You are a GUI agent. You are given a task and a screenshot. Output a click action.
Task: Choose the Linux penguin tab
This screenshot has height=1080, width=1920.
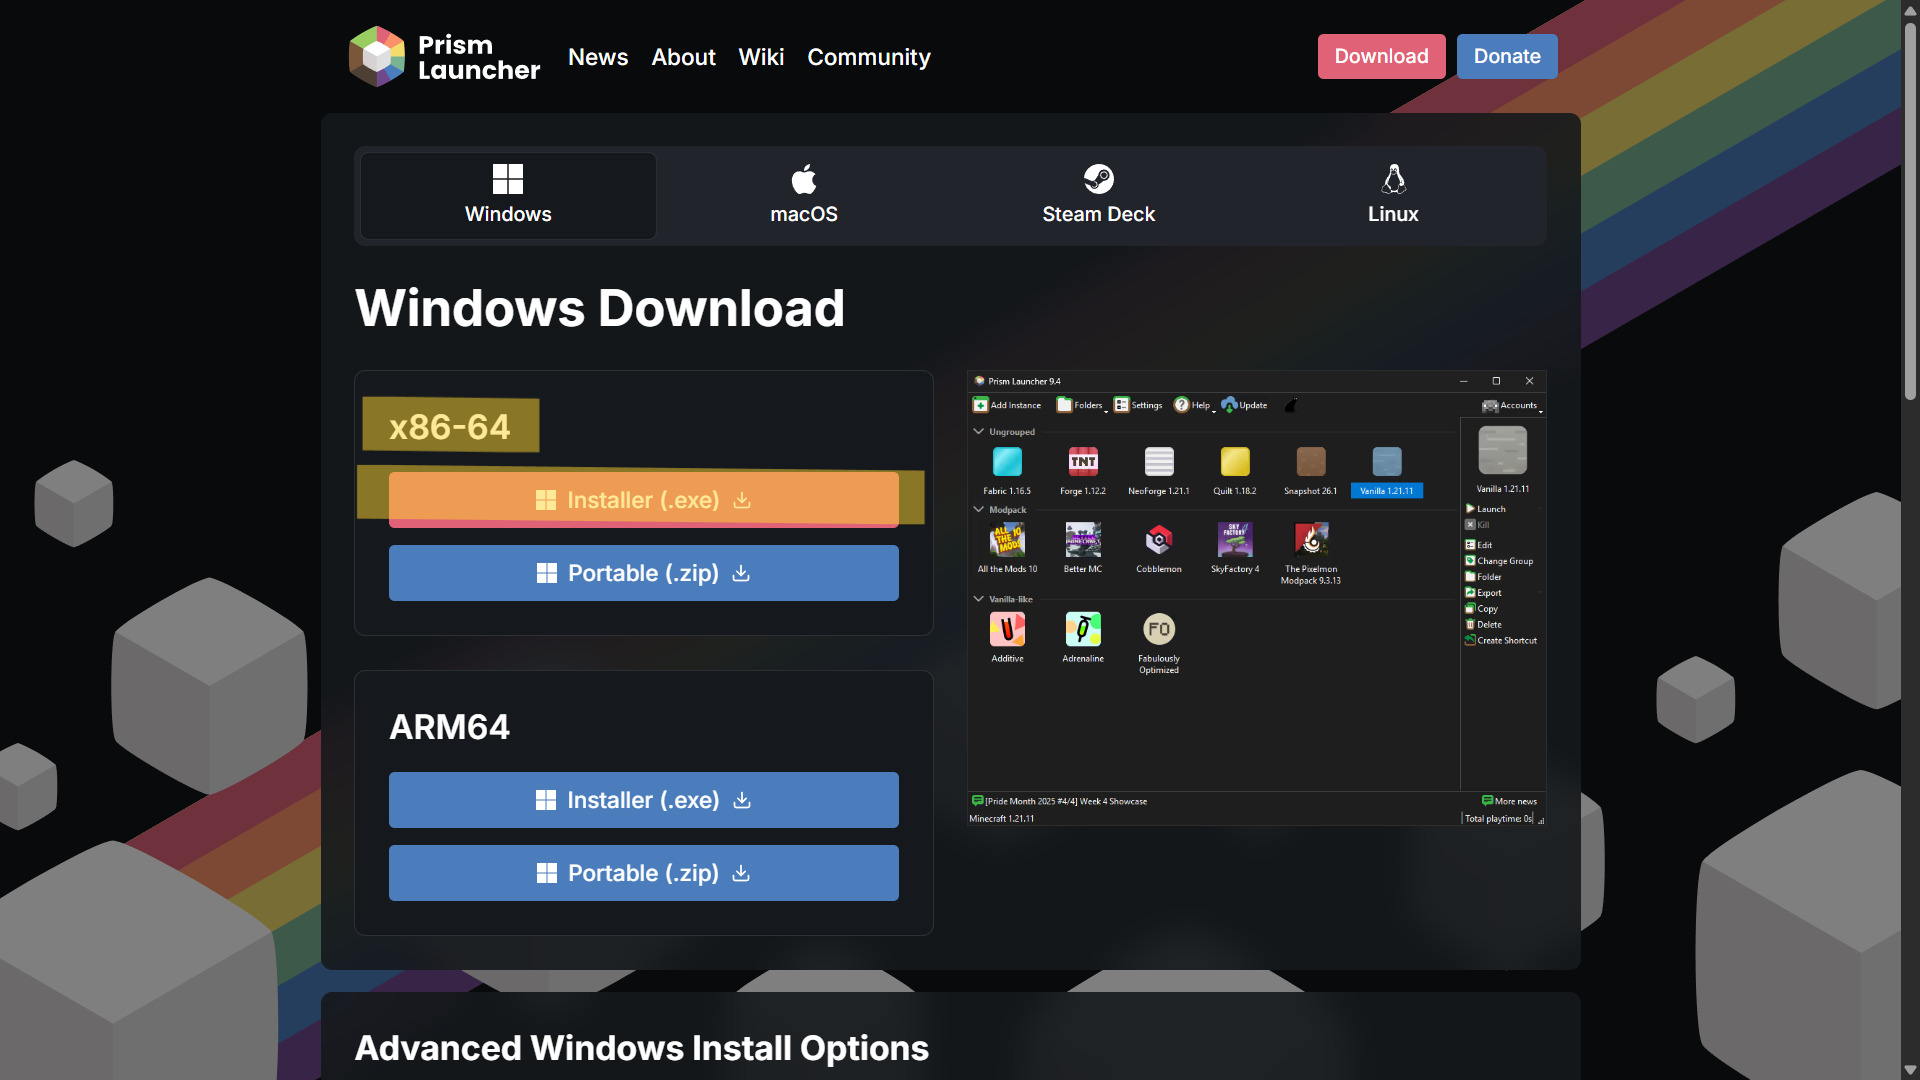point(1393,195)
